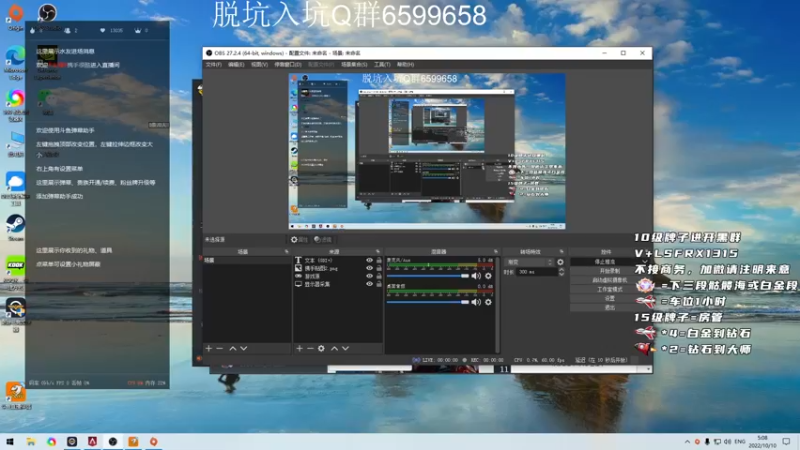Lock the Text (GDI+) source
The image size is (800, 450).
pos(379,260)
